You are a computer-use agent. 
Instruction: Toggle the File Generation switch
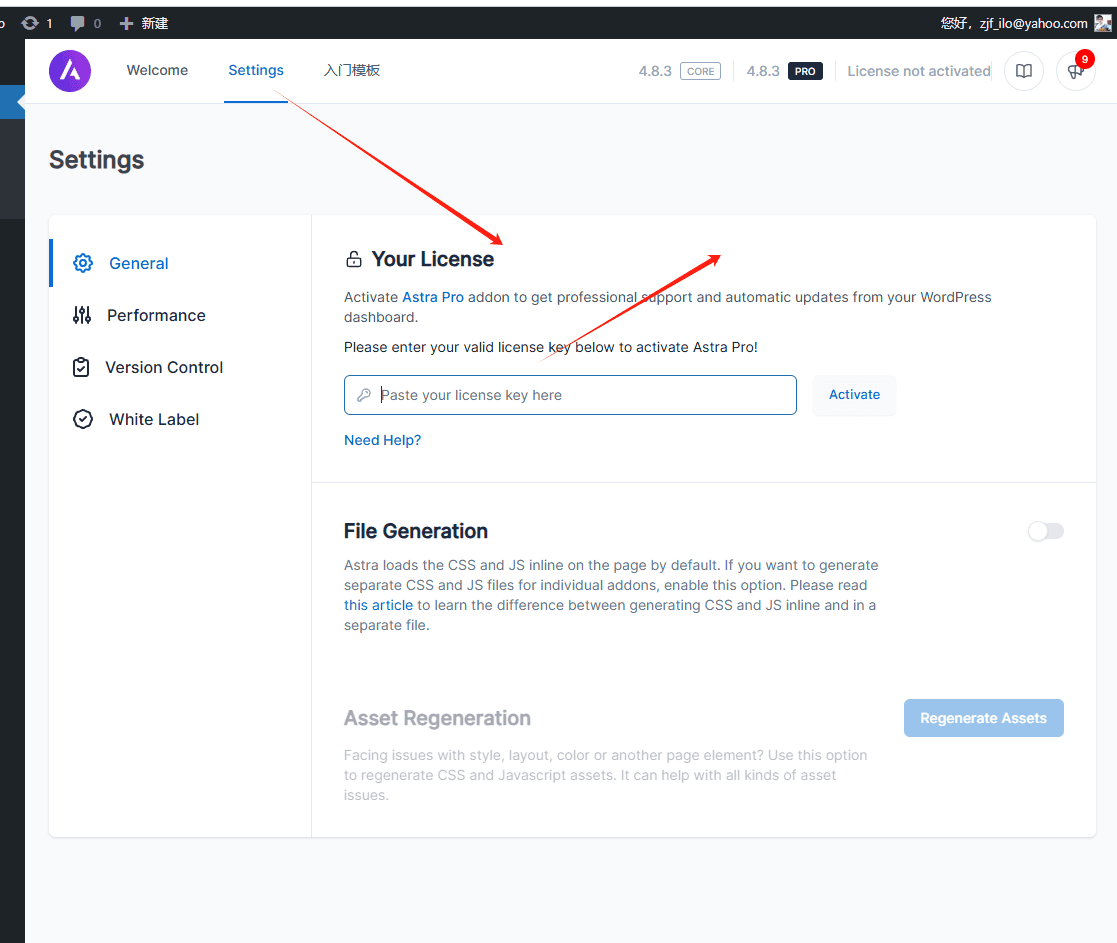click(1045, 531)
